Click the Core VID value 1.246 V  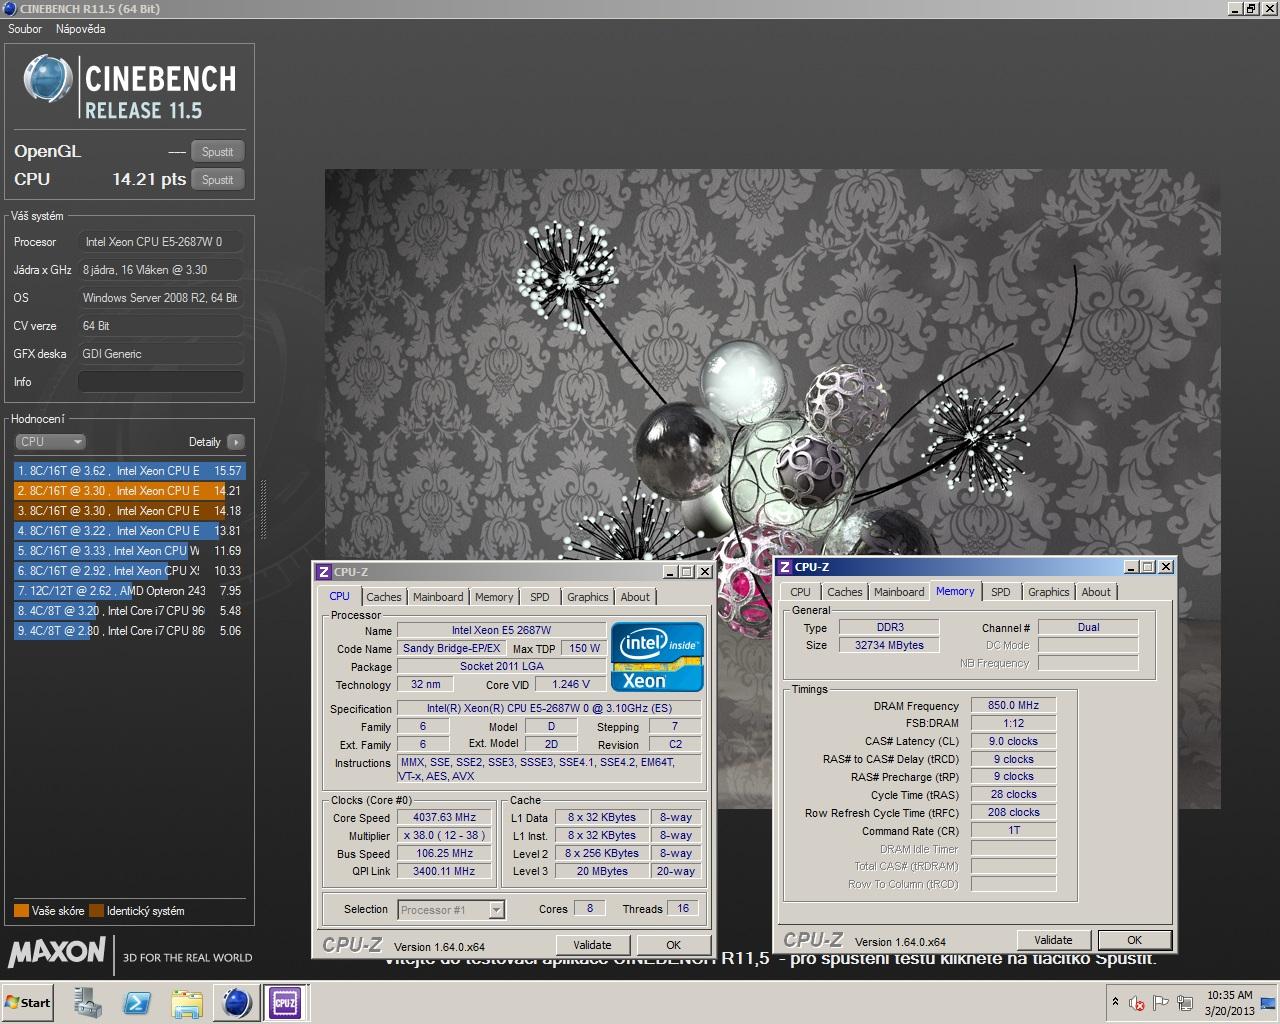pyautogui.click(x=571, y=685)
